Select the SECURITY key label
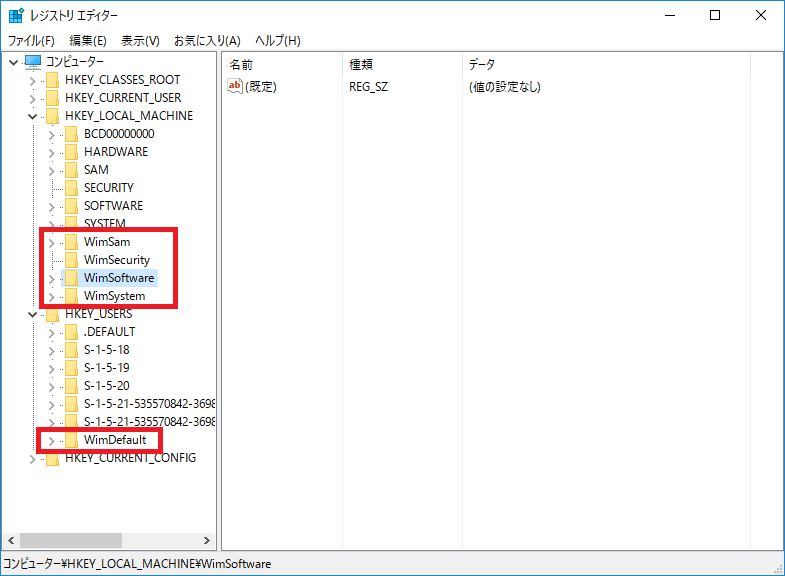 click(109, 188)
